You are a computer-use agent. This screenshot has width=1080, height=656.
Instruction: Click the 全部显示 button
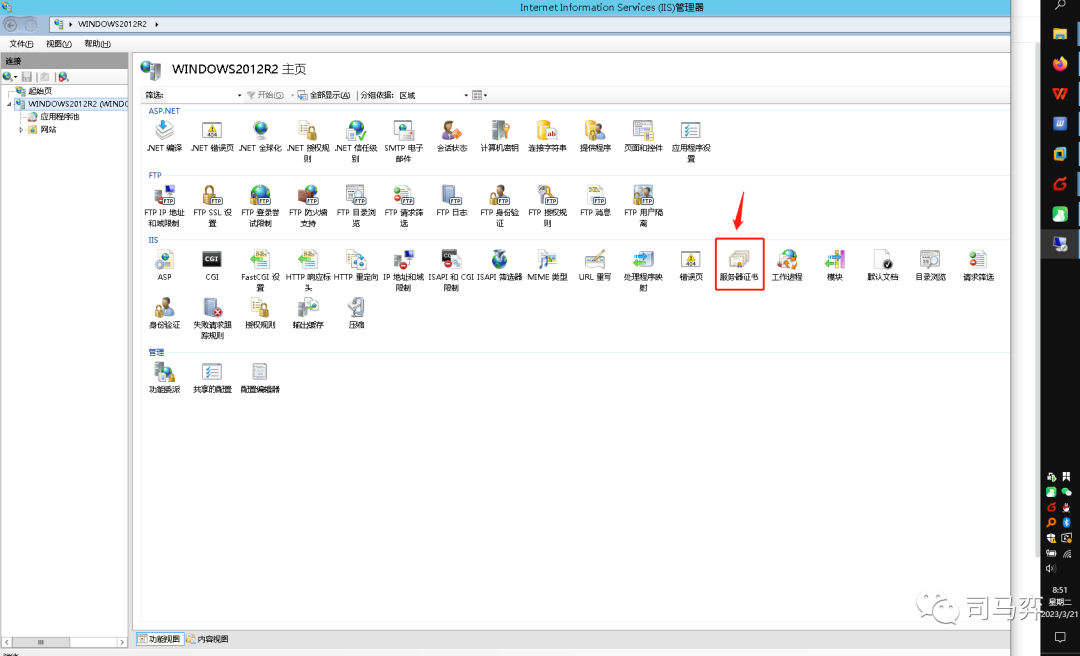tap(324, 95)
